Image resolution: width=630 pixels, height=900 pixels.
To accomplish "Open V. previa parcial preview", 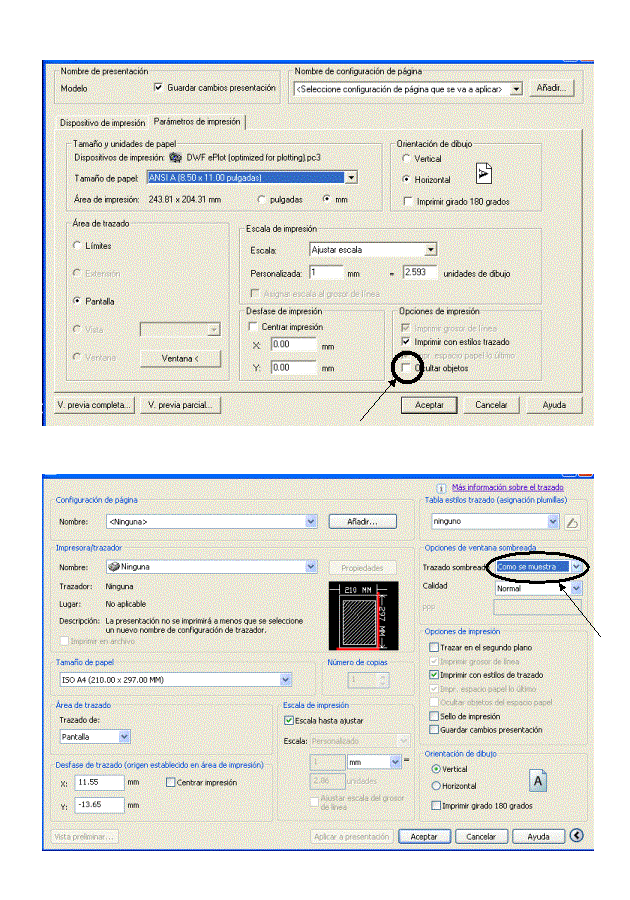I will 180,405.
